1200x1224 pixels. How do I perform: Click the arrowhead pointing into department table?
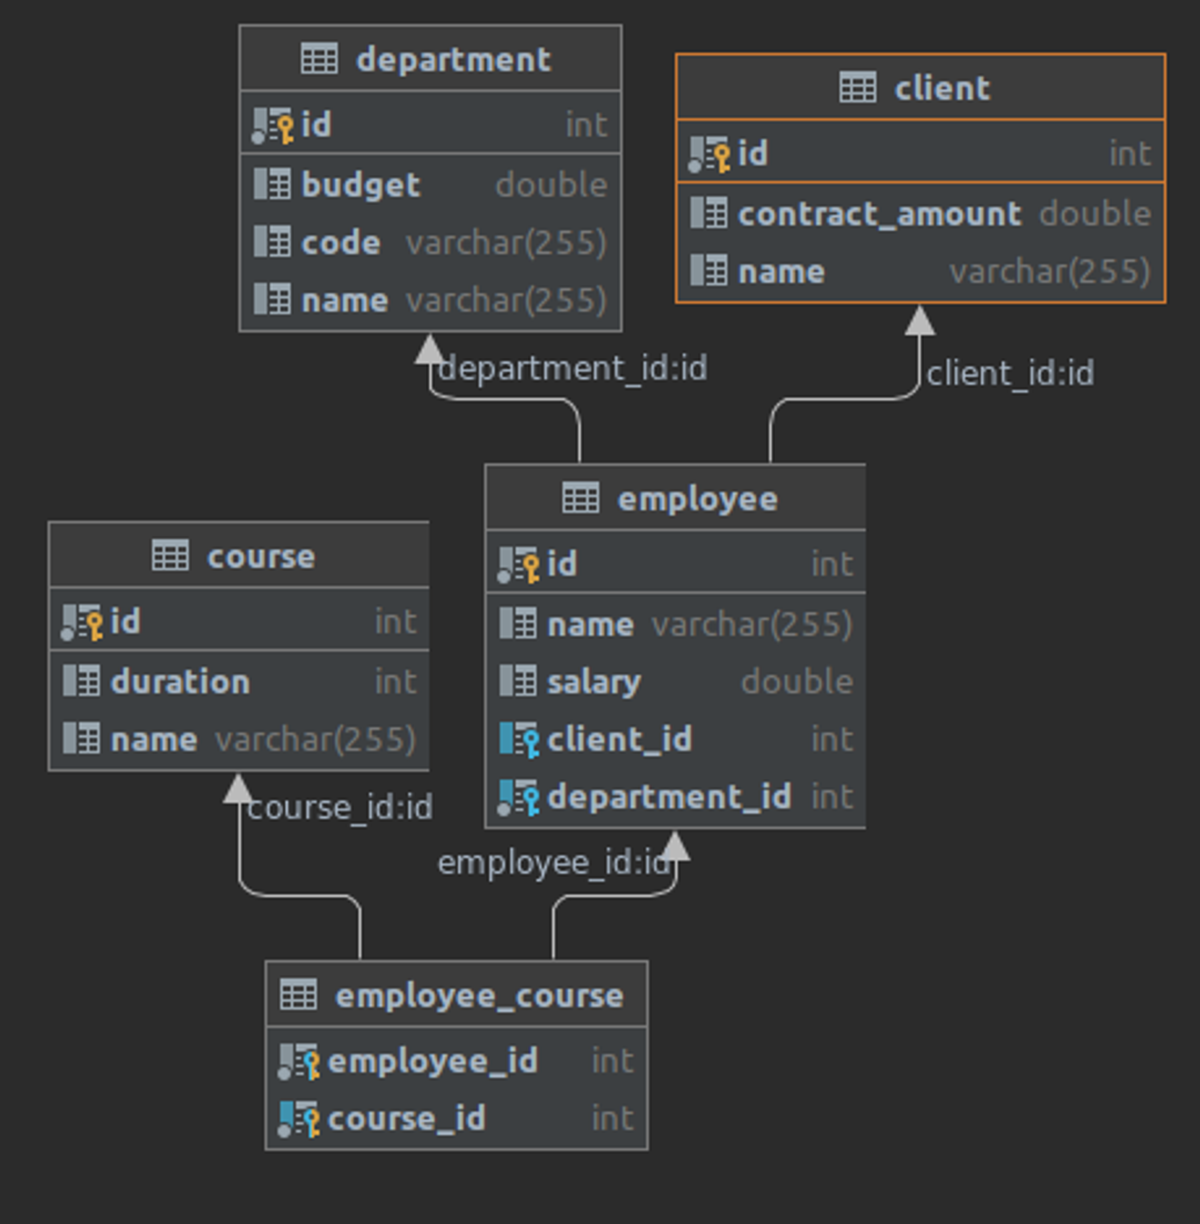pos(430,349)
